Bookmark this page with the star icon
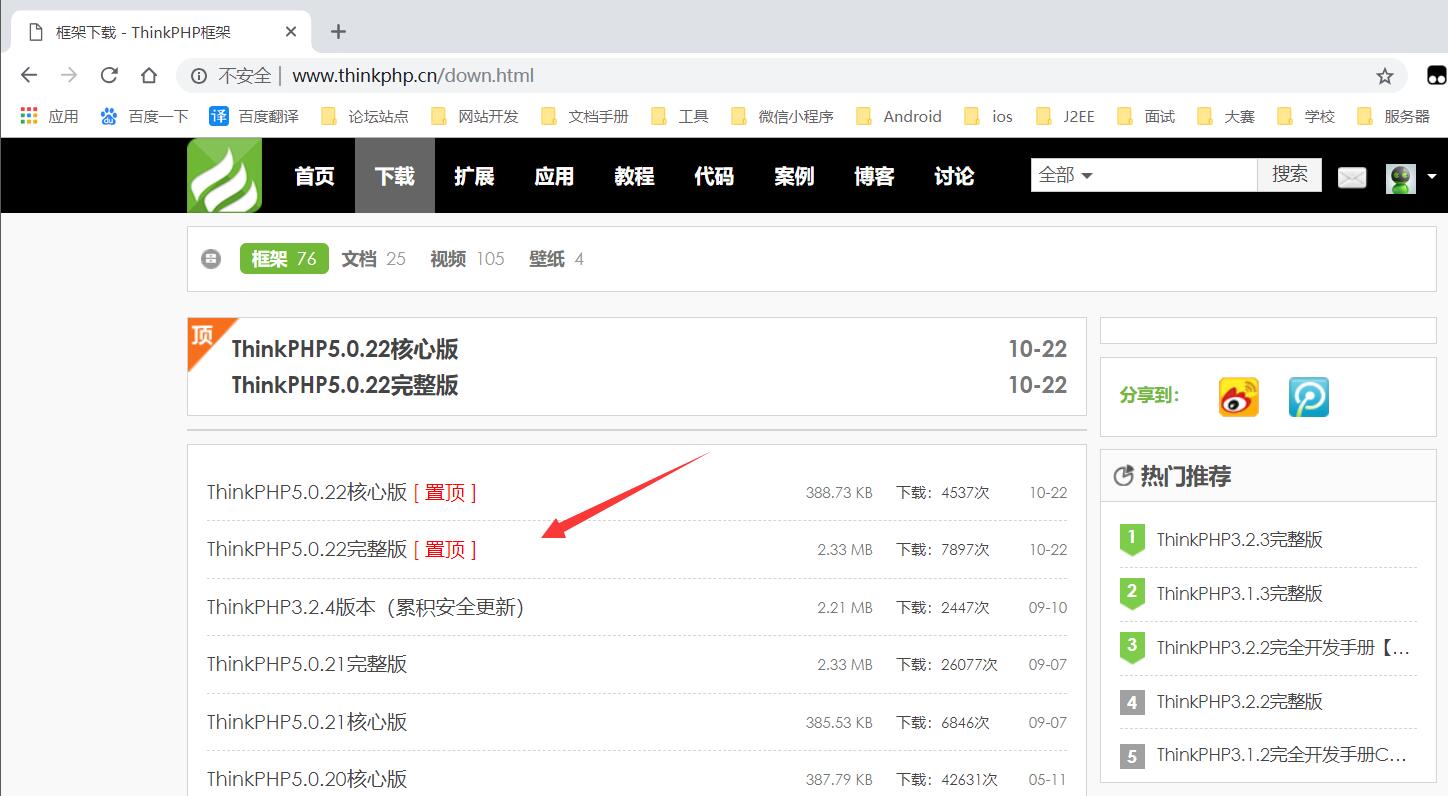This screenshot has height=796, width=1448. pos(1385,76)
